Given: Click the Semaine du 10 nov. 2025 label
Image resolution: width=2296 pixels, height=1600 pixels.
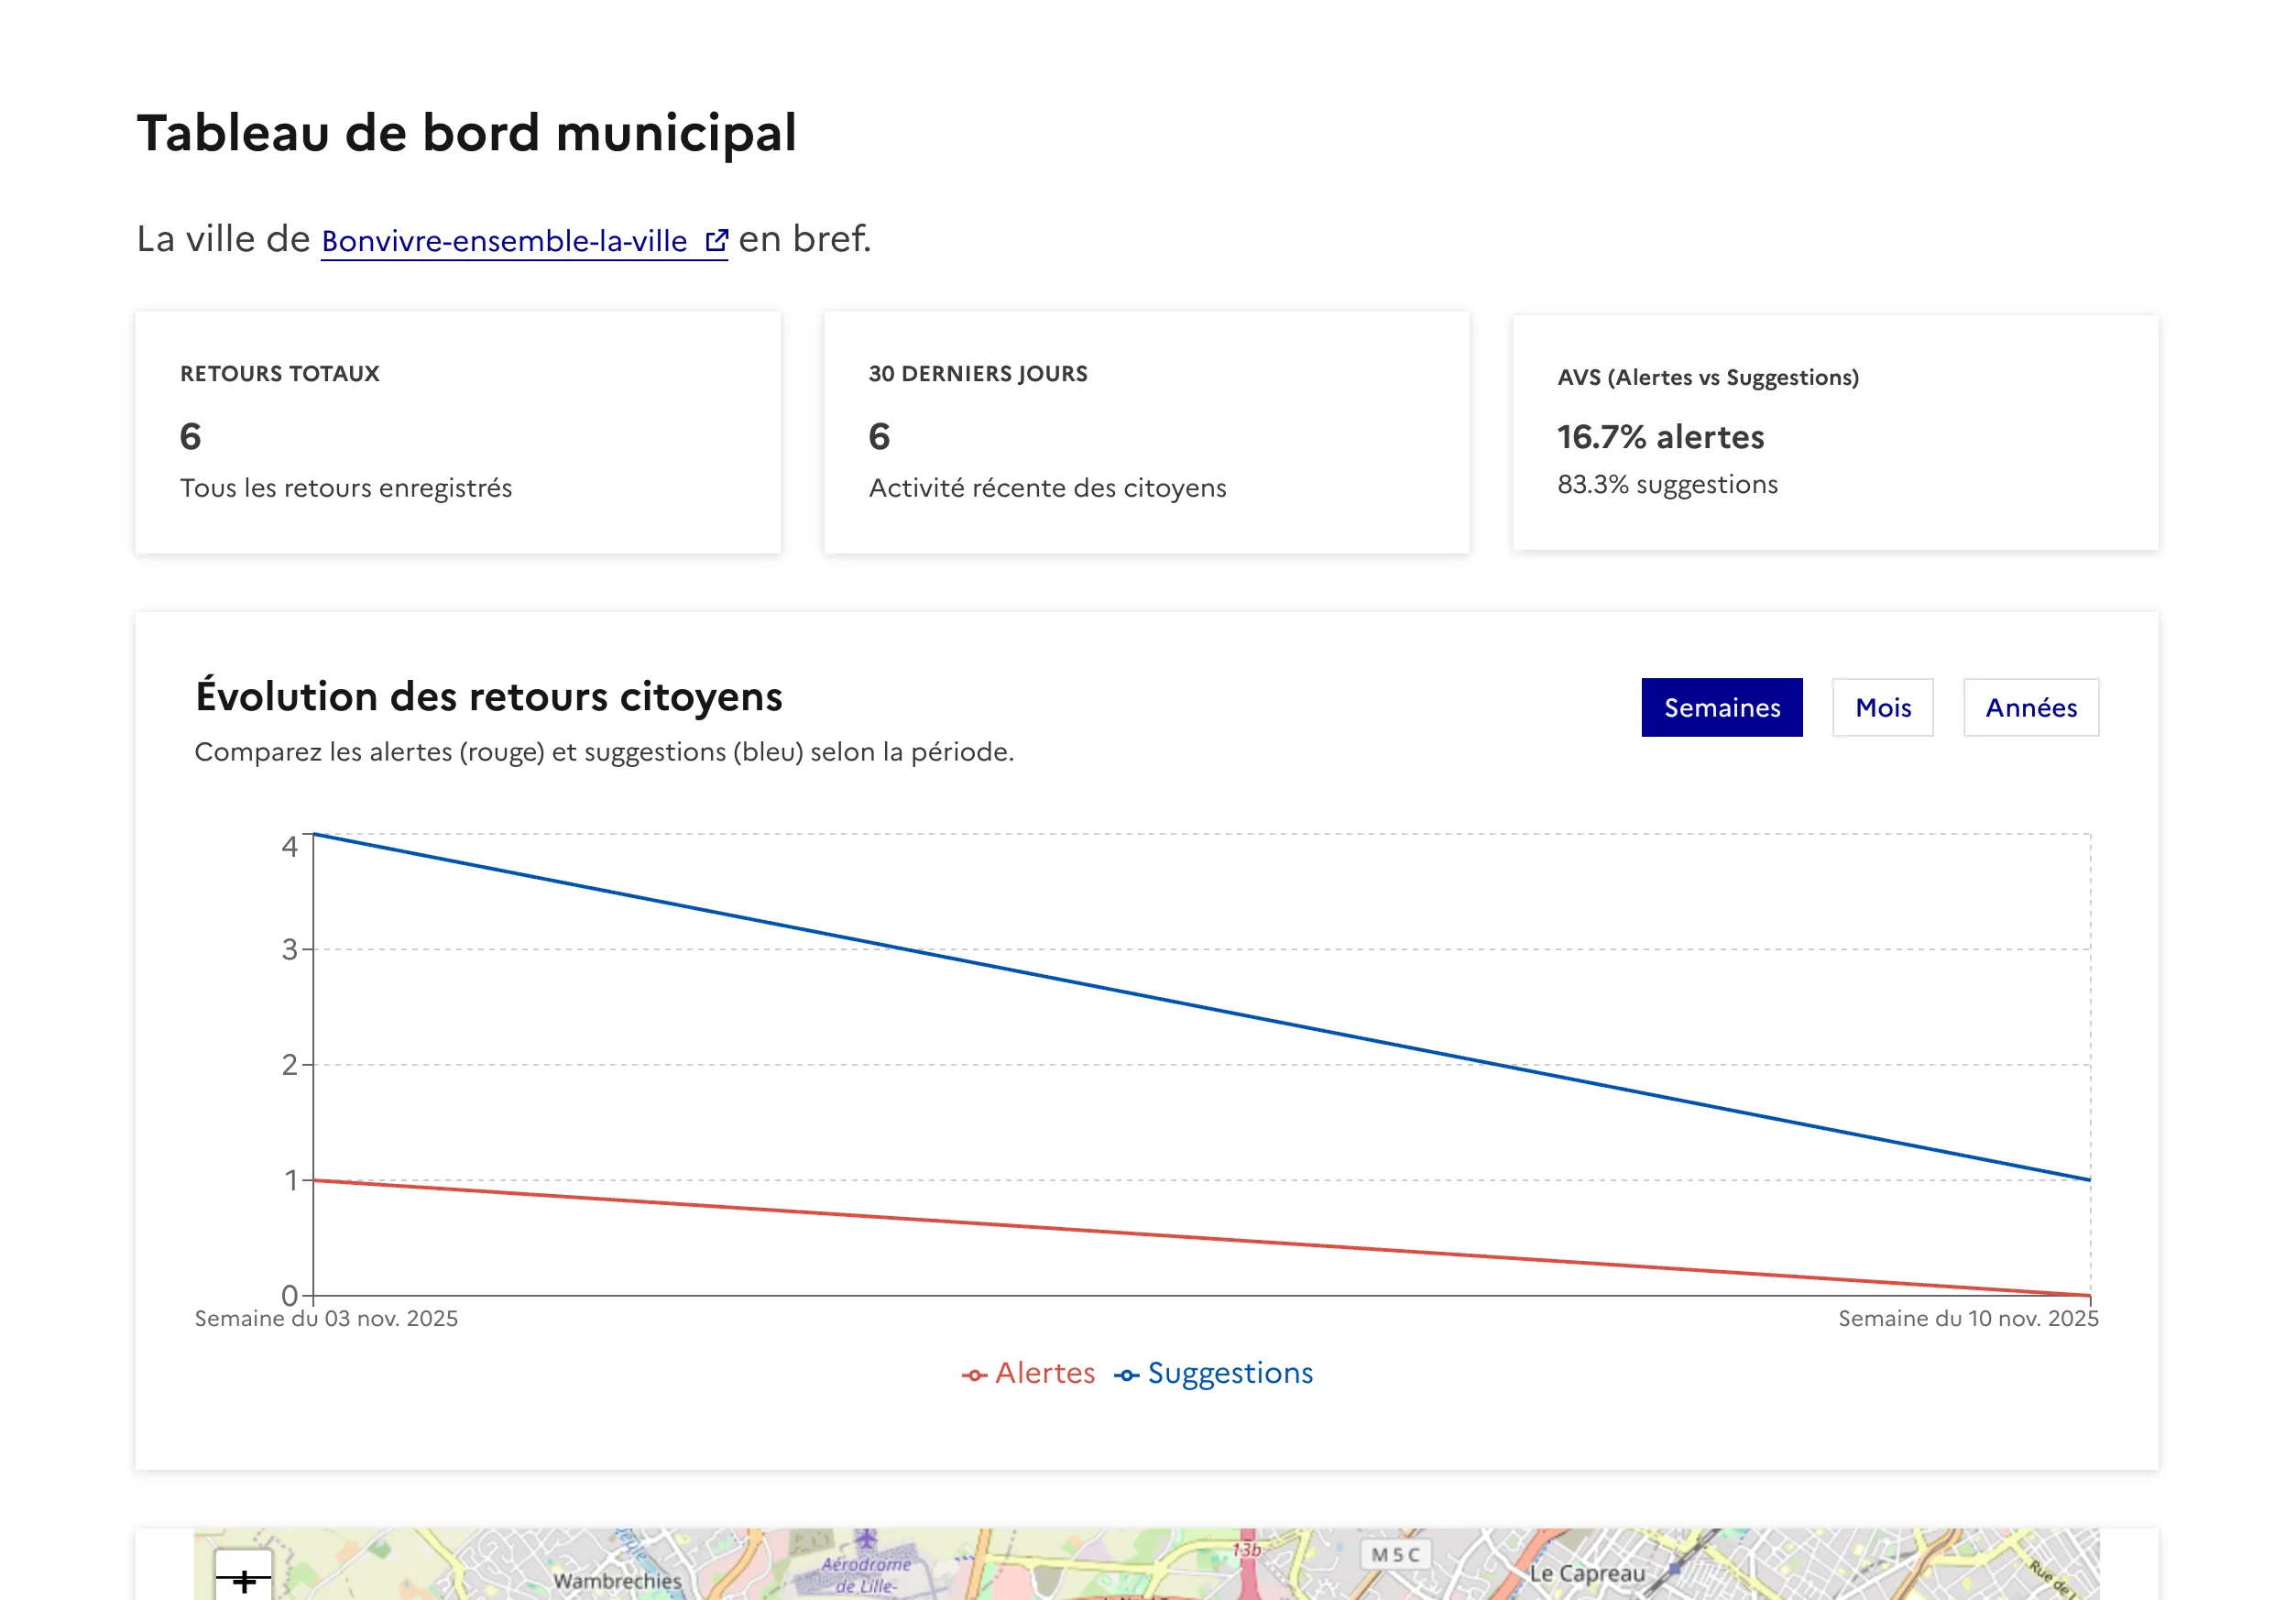Looking at the screenshot, I should coord(1967,1318).
